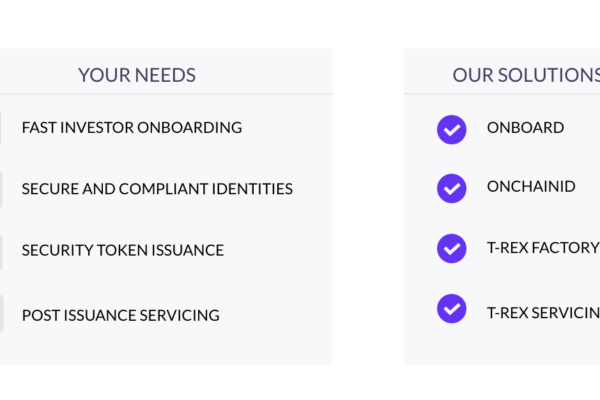Click the SECURE AND COMPLIANT IDENTITIES need
The height and width of the screenshot is (400, 600).
pos(157,189)
